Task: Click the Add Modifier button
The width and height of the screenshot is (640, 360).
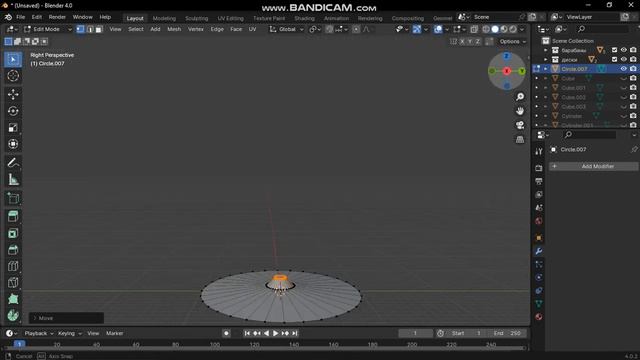Action: [593, 167]
